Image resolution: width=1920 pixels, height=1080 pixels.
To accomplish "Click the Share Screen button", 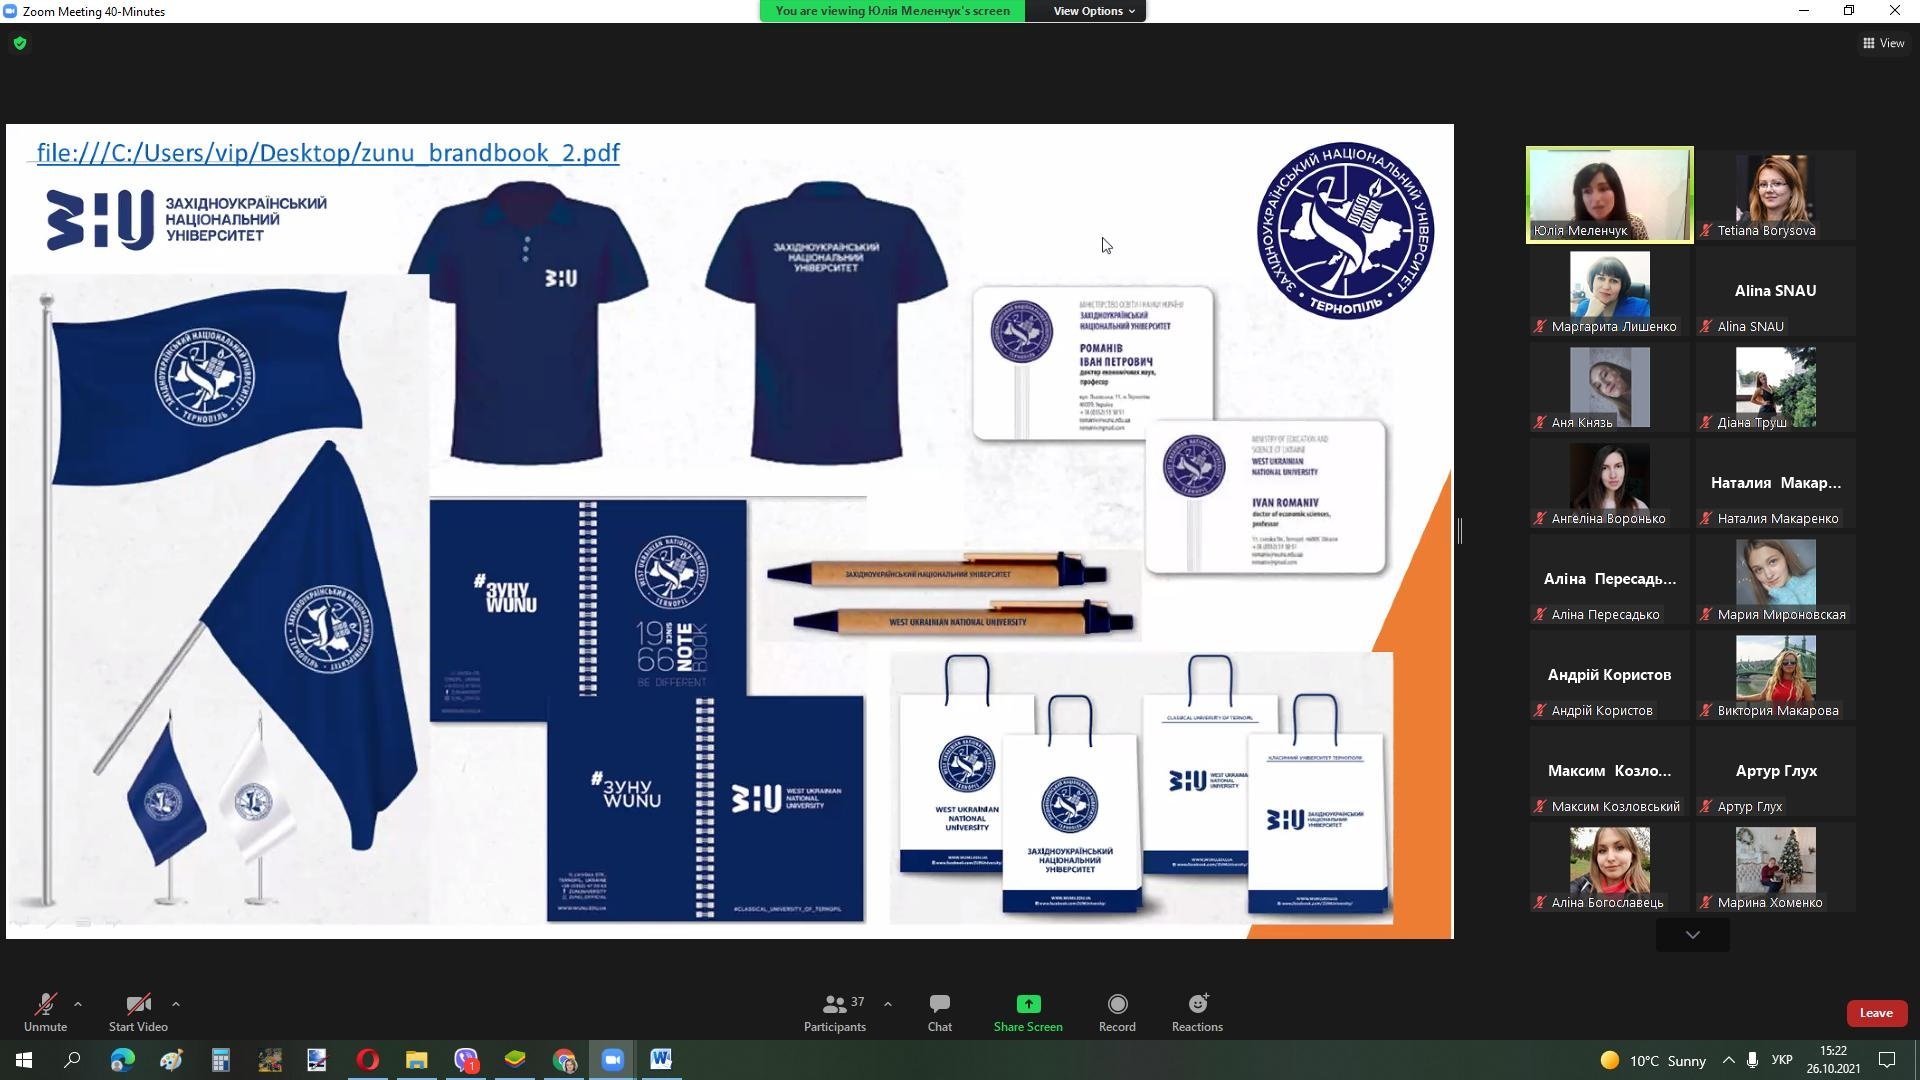I will coord(1028,1012).
